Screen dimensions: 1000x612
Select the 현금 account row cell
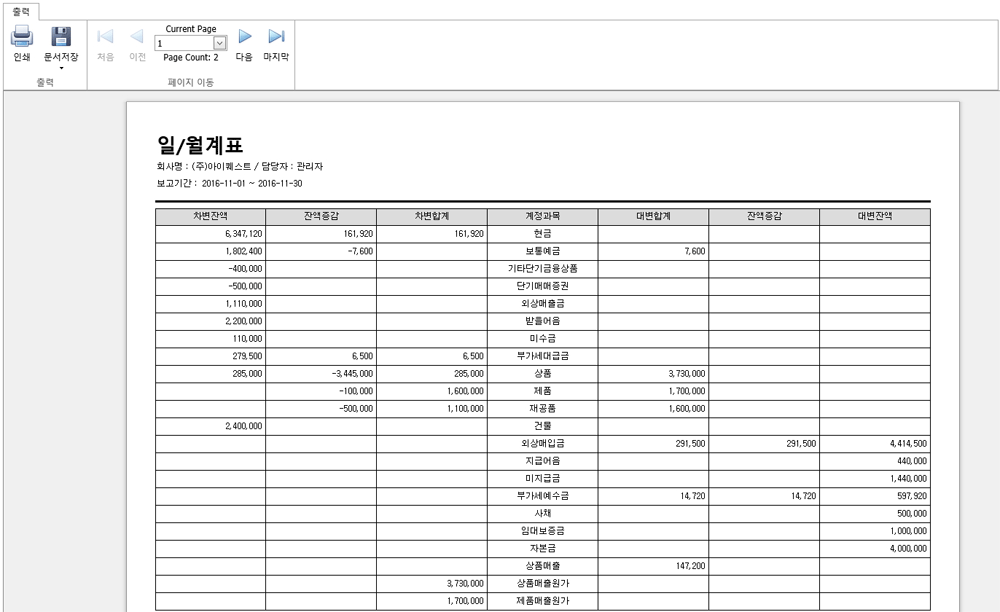(542, 233)
